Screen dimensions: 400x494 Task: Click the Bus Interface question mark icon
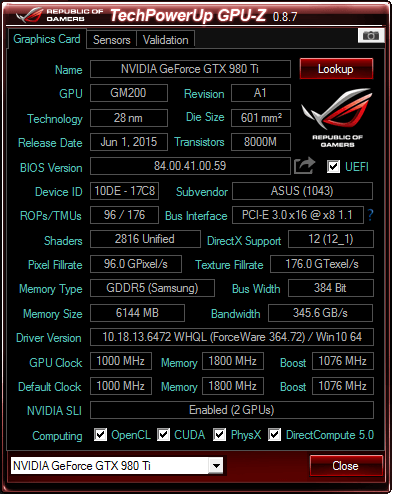tap(370, 215)
